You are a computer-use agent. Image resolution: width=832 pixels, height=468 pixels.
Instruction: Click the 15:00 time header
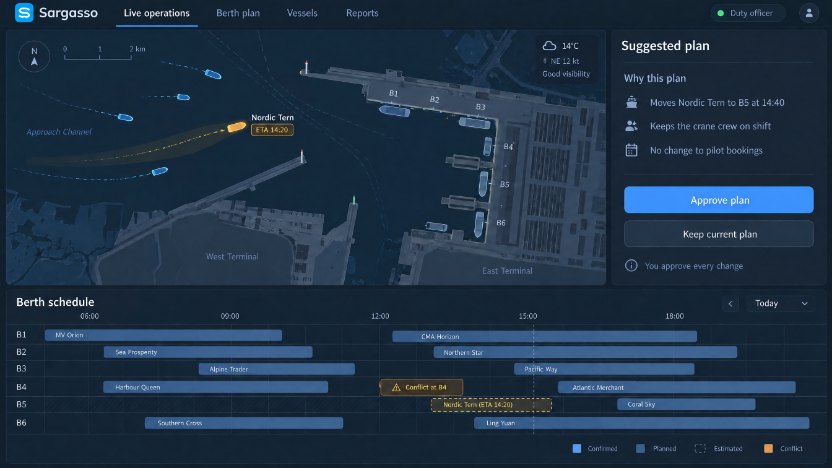[x=528, y=316]
